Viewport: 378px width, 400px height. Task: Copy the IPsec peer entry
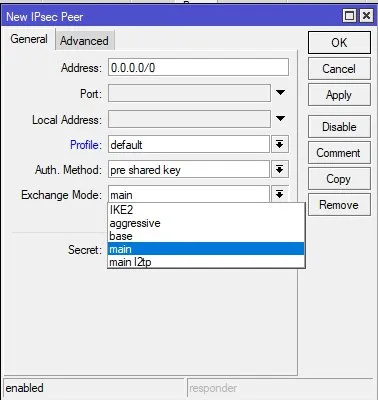339,179
